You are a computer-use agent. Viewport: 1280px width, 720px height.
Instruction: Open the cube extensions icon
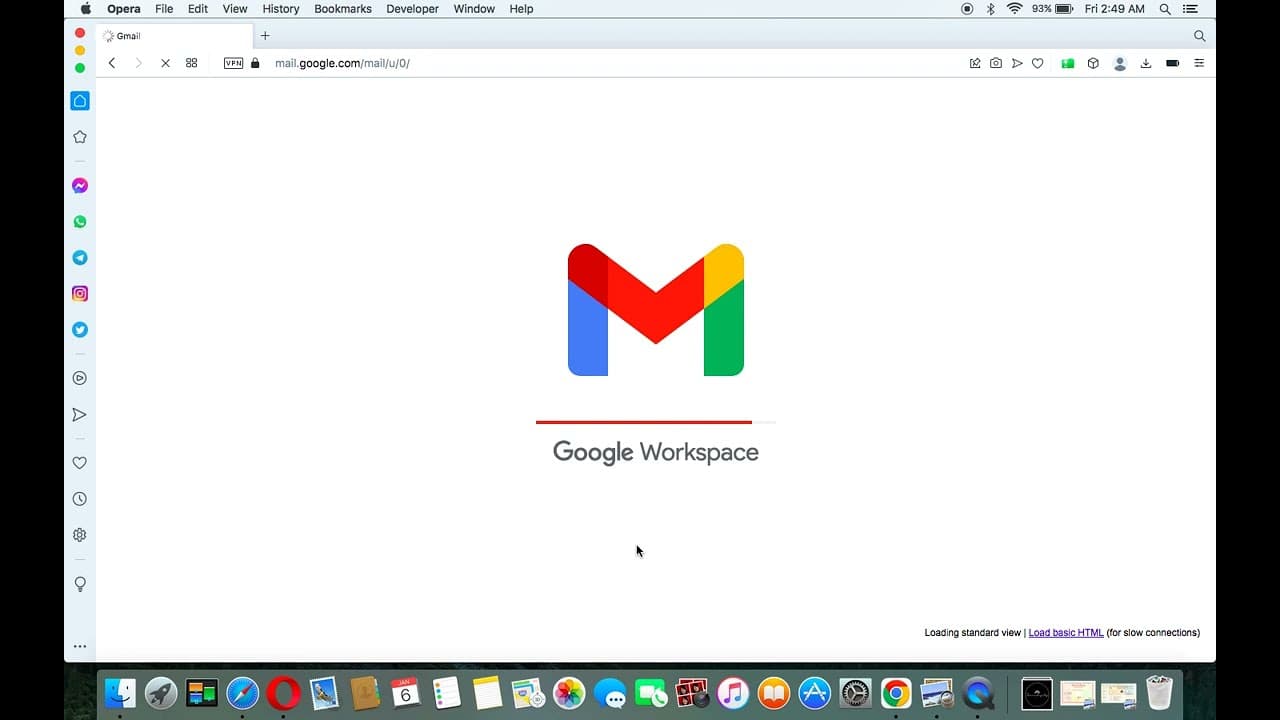[1093, 63]
